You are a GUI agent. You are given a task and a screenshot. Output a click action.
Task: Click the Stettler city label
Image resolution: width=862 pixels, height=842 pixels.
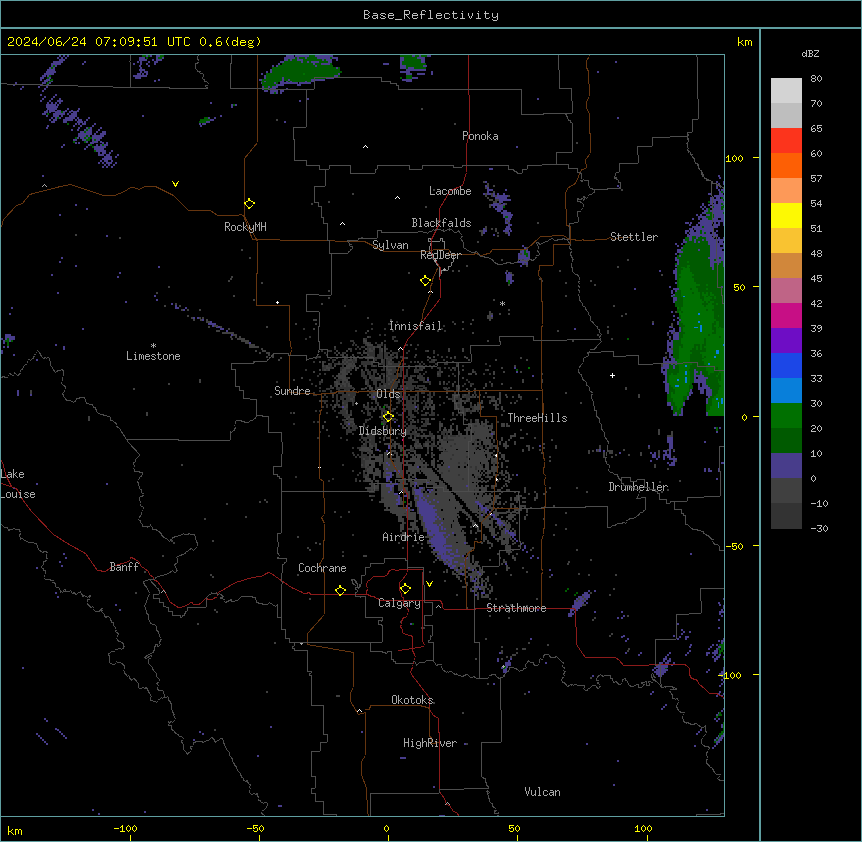pyautogui.click(x=634, y=237)
